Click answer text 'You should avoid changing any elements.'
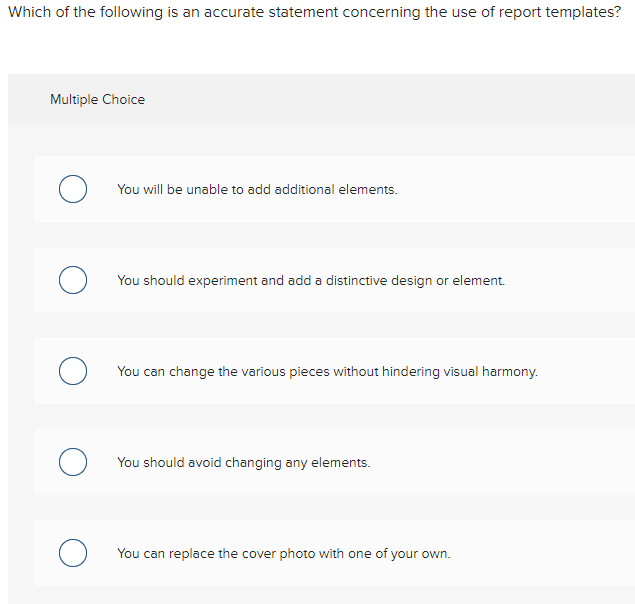635x604 pixels. (x=244, y=462)
